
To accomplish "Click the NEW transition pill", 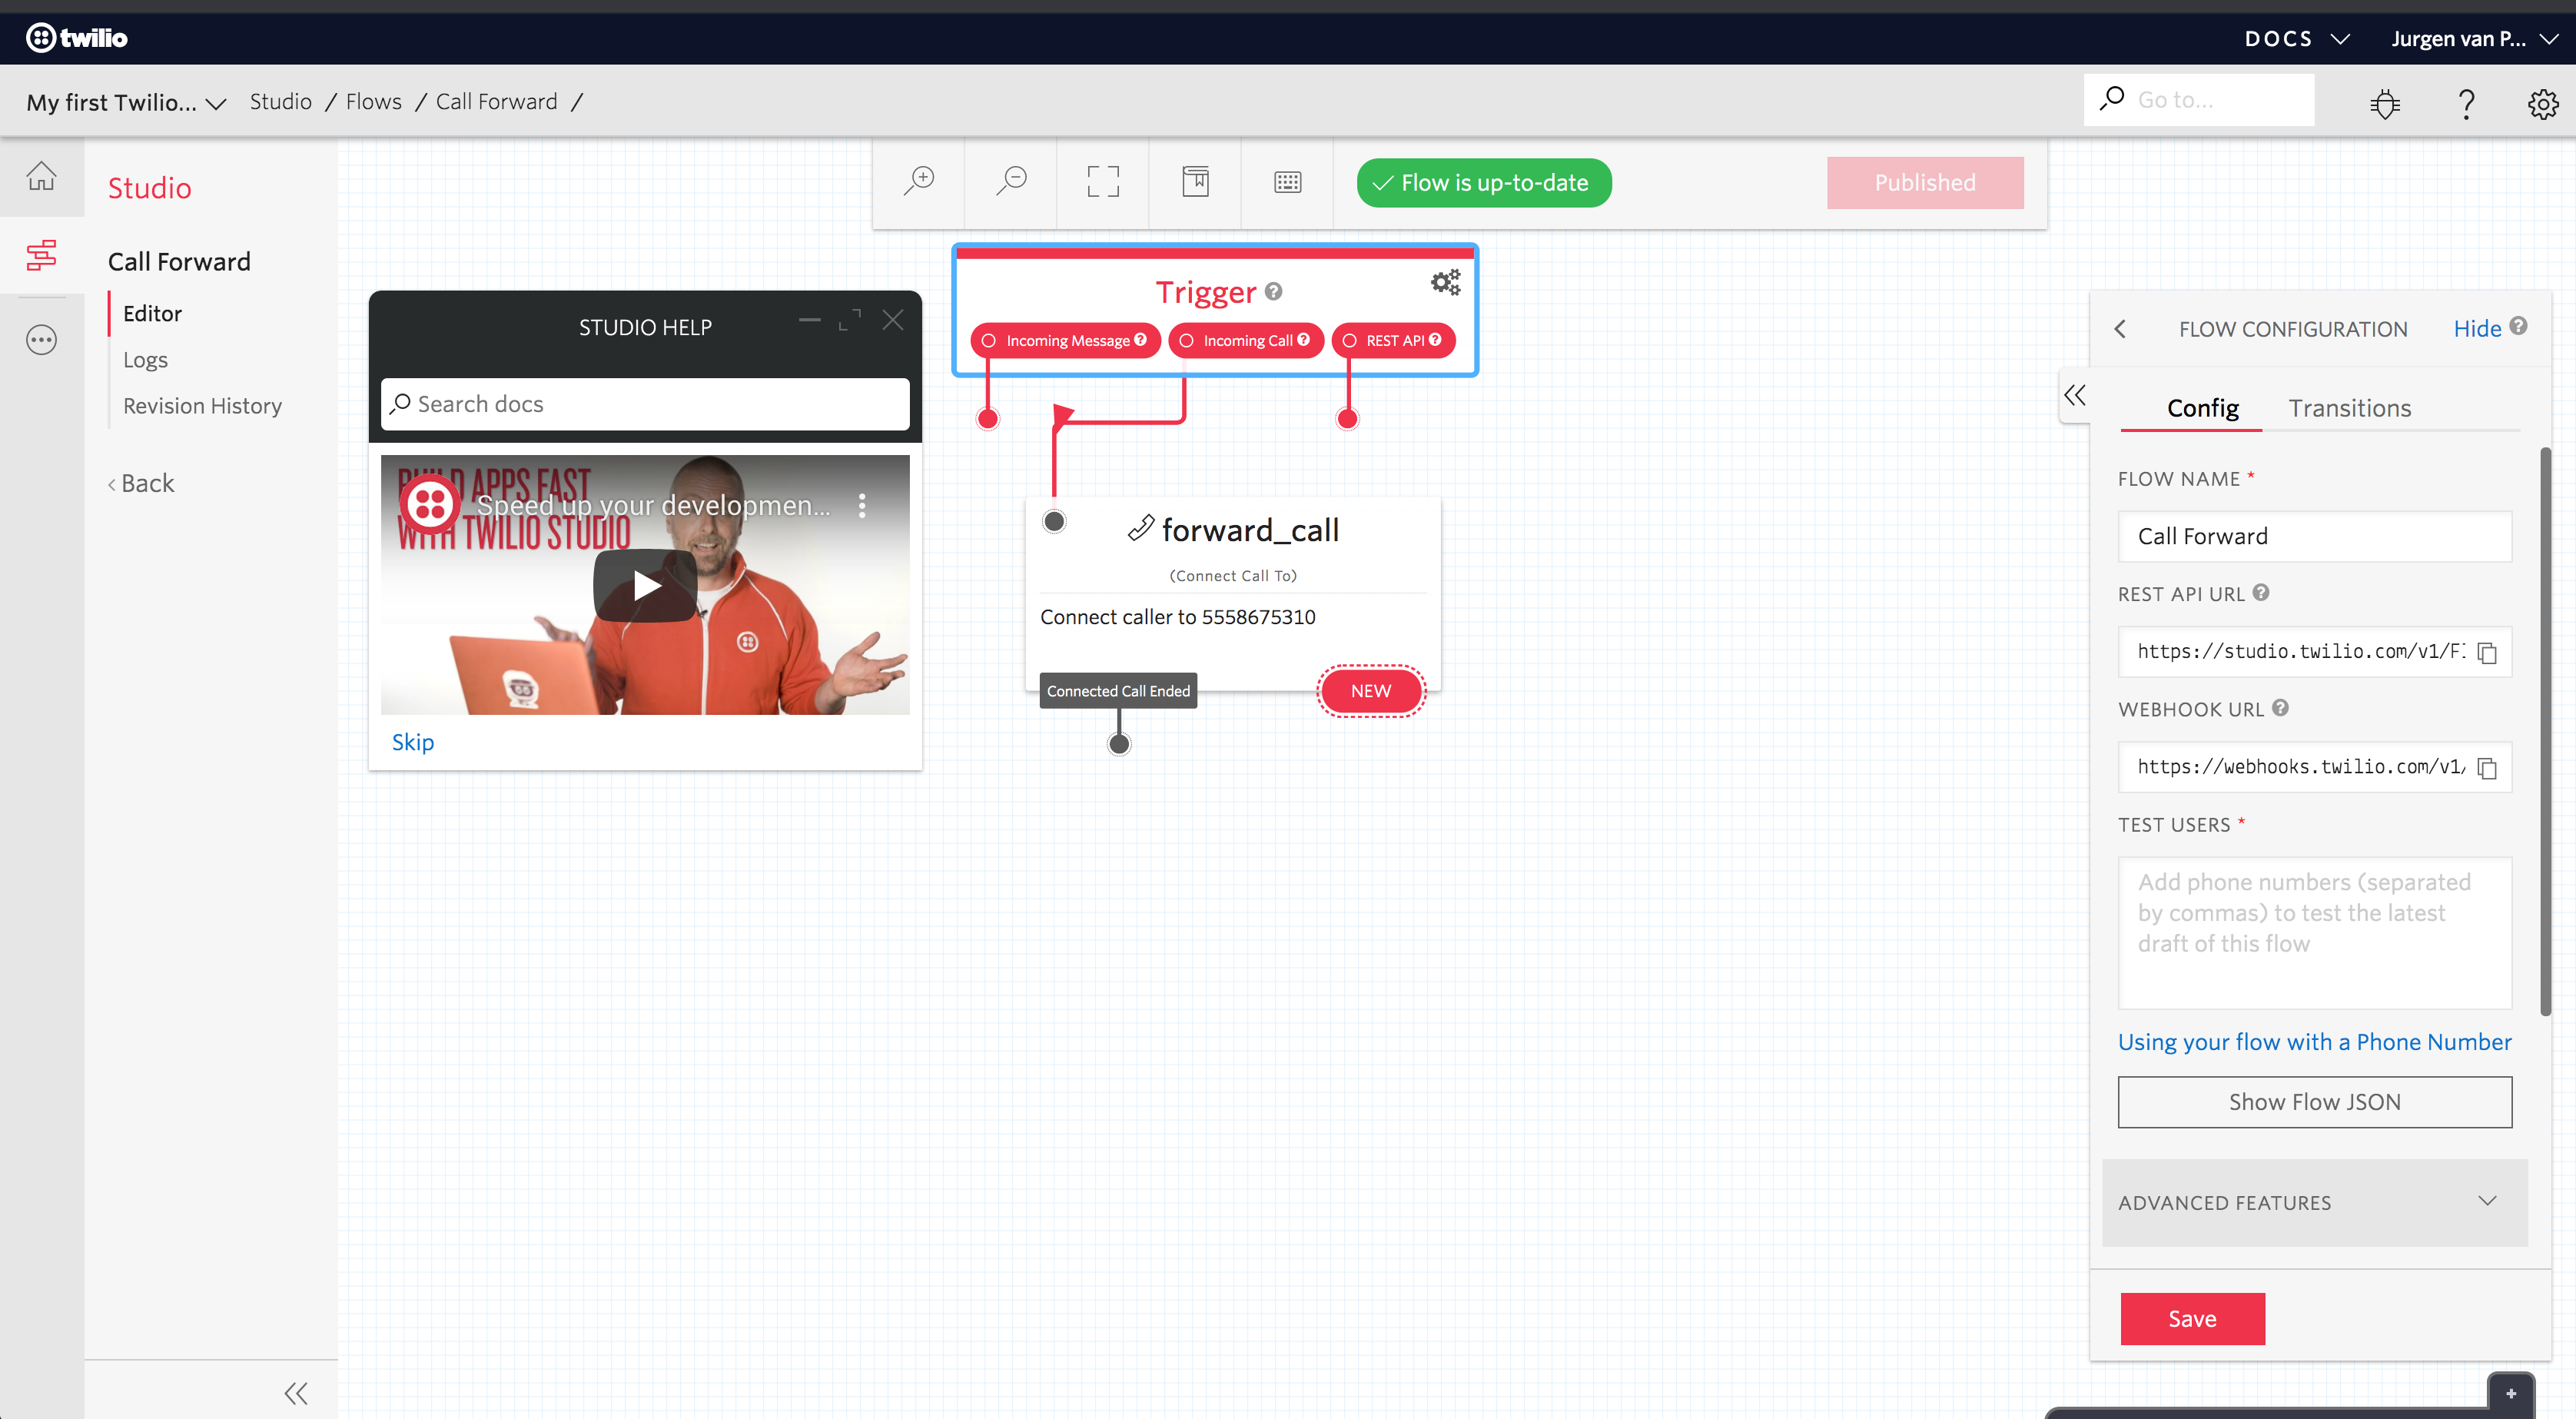I will pyautogui.click(x=1371, y=691).
